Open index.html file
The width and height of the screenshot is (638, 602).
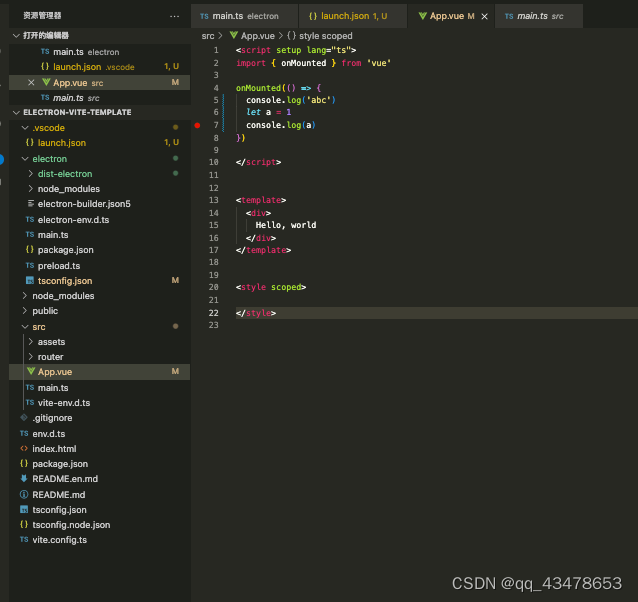click(99, 449)
